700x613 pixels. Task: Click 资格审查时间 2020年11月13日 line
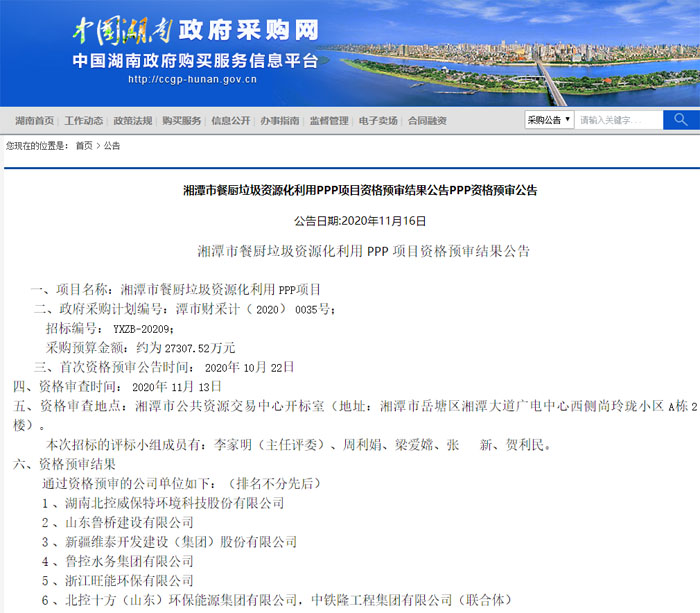pyautogui.click(x=117, y=387)
